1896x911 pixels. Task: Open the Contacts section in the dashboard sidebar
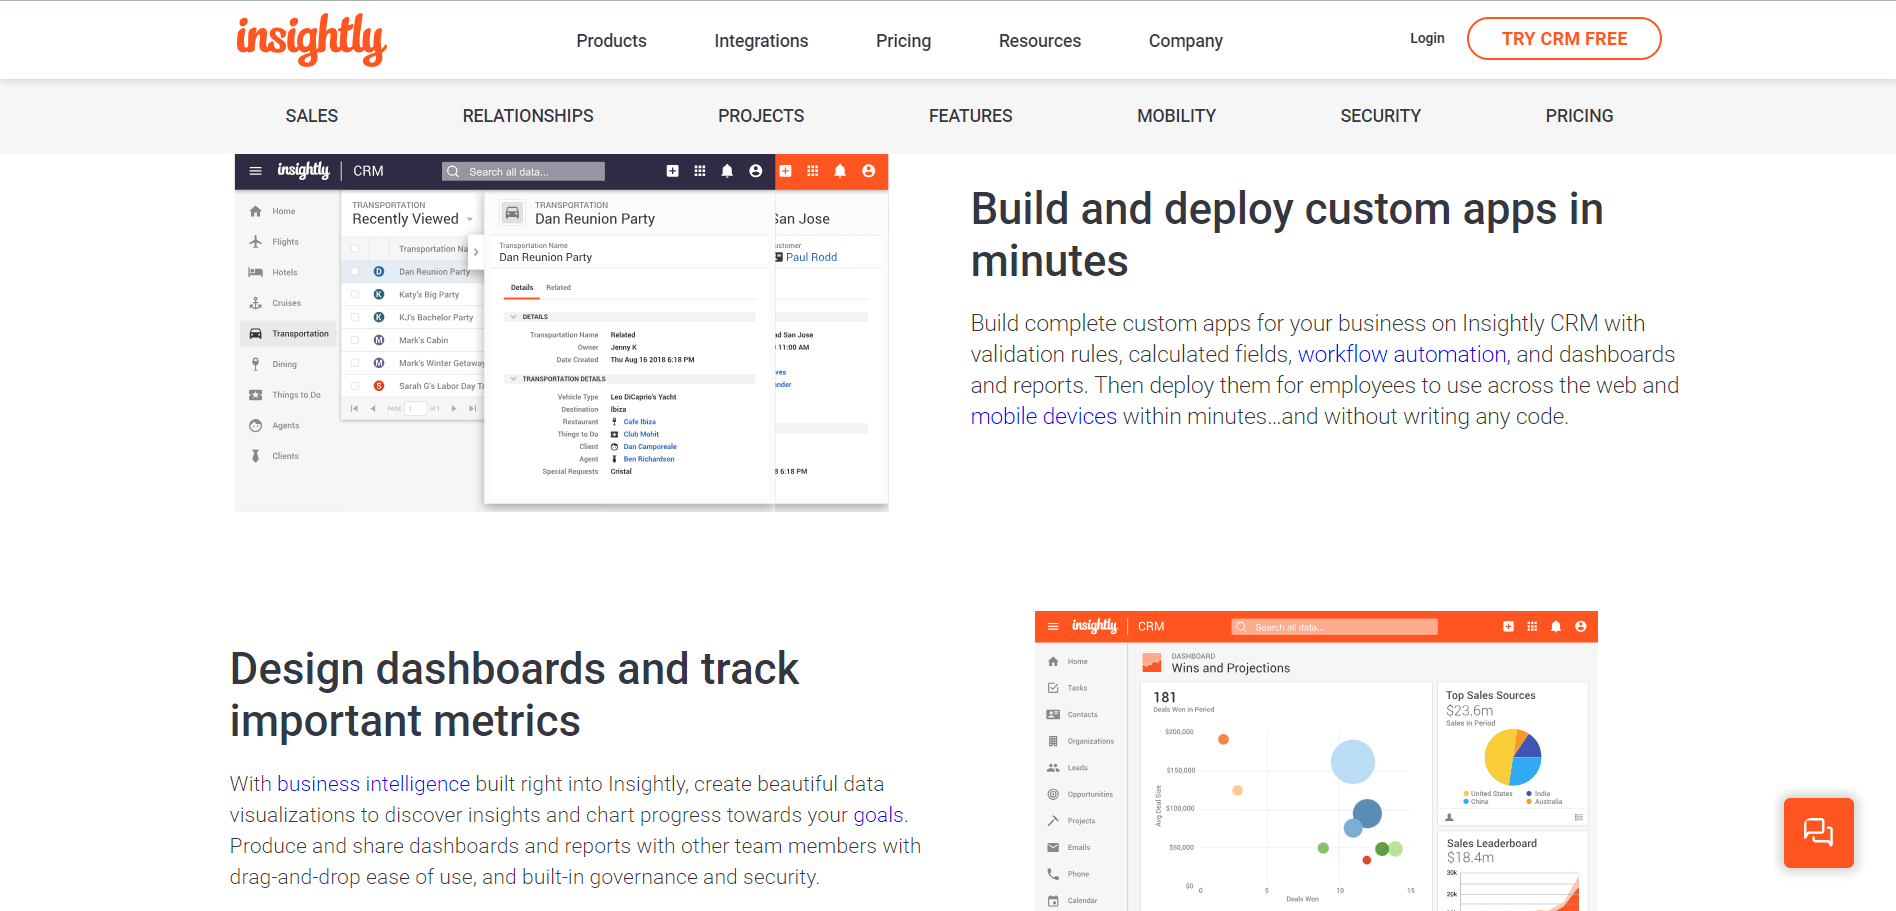tap(1082, 714)
